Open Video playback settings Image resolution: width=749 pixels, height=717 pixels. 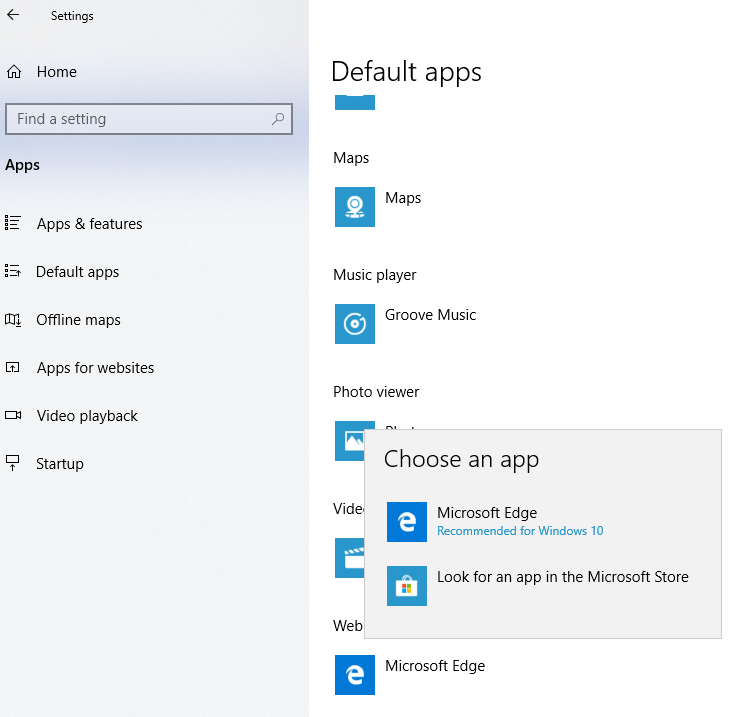click(x=87, y=416)
